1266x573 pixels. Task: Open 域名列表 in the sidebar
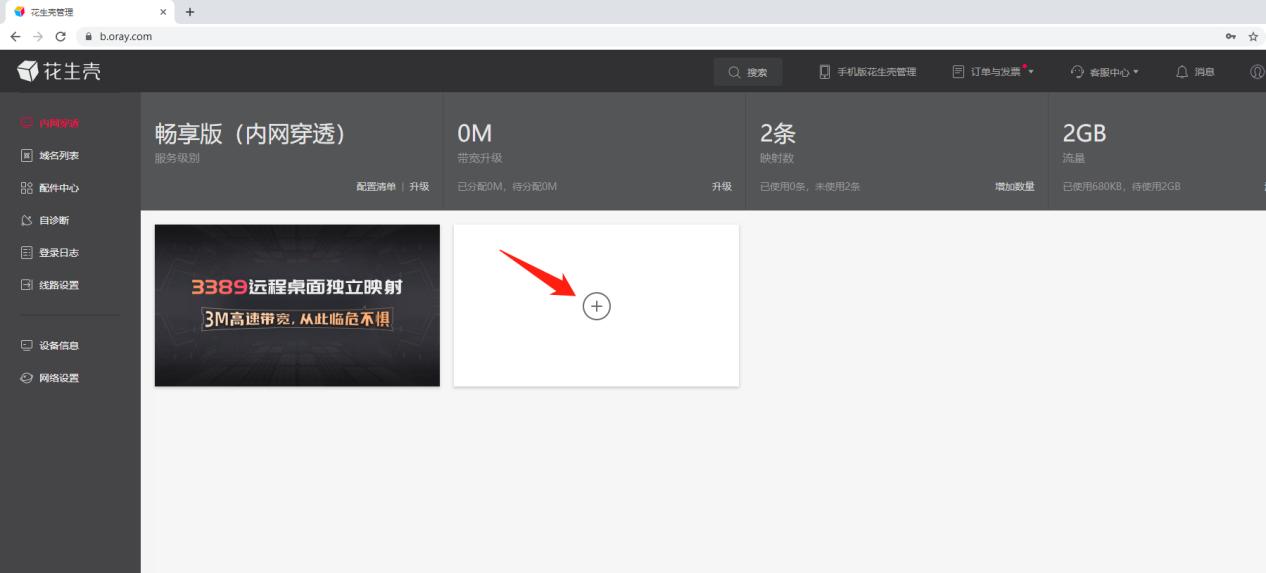(50, 156)
